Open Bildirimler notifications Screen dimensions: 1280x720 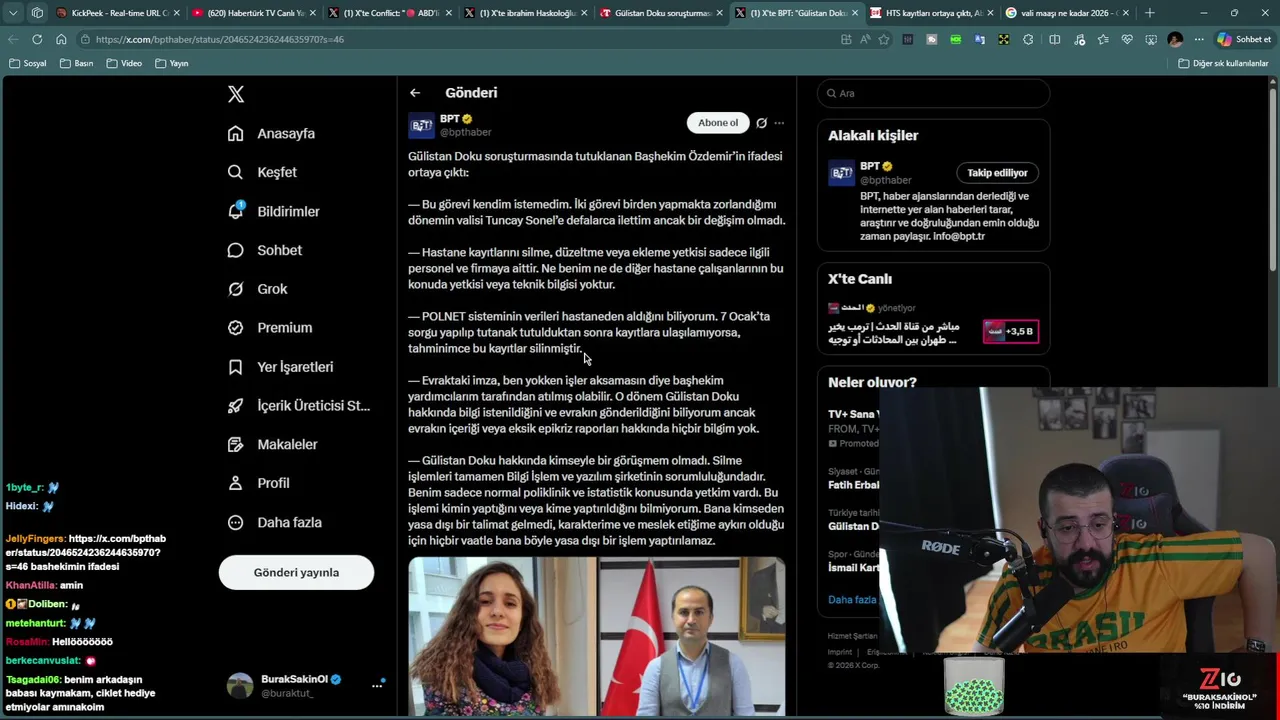273,211
